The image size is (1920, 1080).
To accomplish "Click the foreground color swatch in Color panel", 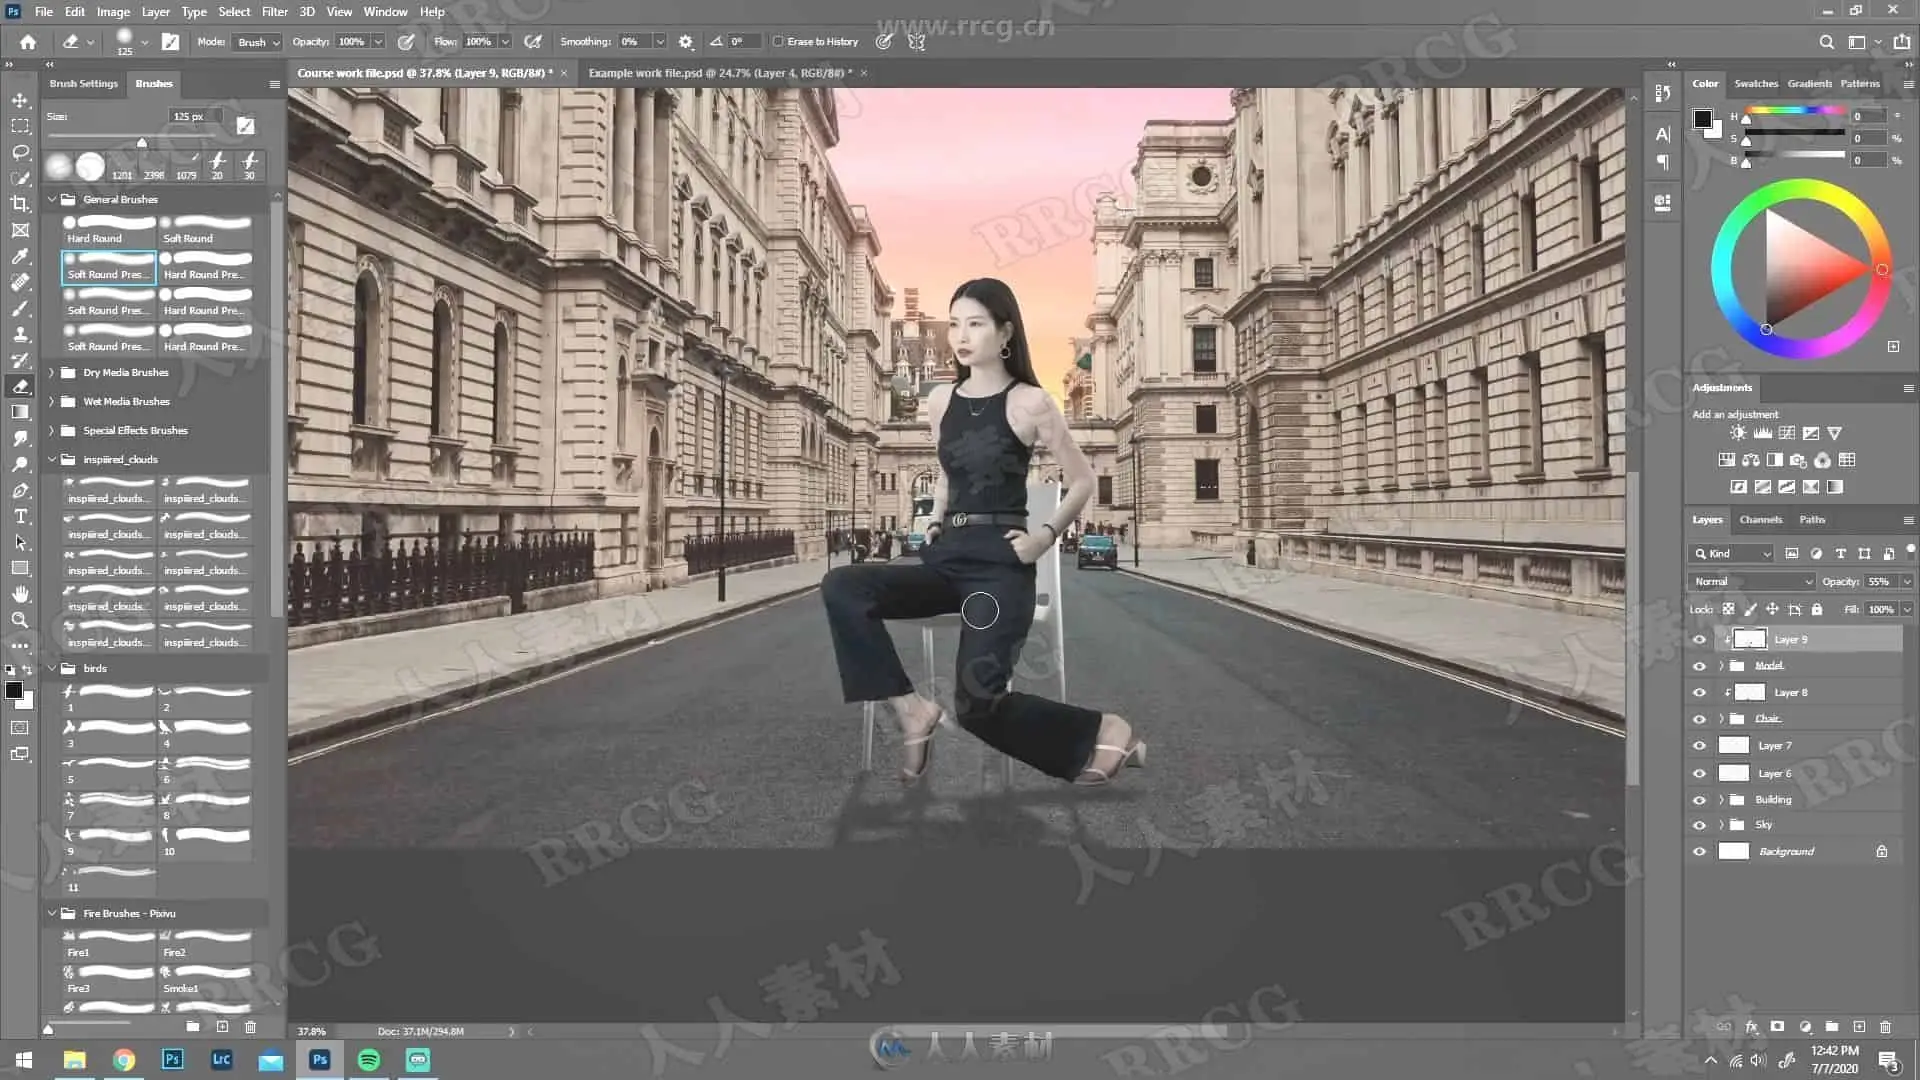I will (x=1701, y=119).
